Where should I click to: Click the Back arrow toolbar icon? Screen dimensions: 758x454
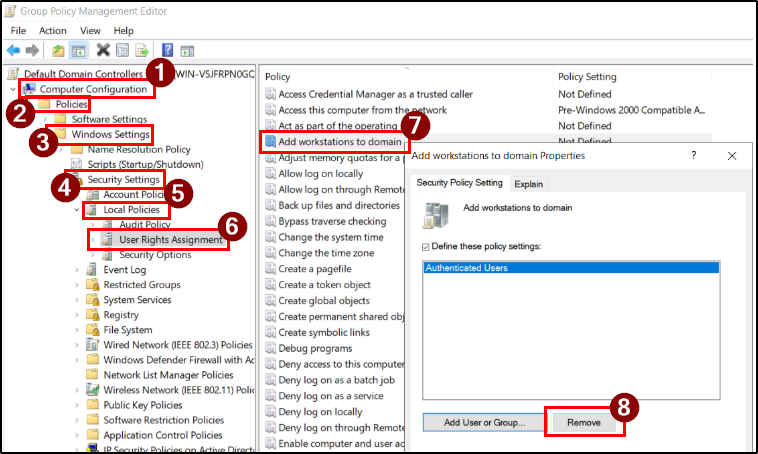[x=13, y=50]
